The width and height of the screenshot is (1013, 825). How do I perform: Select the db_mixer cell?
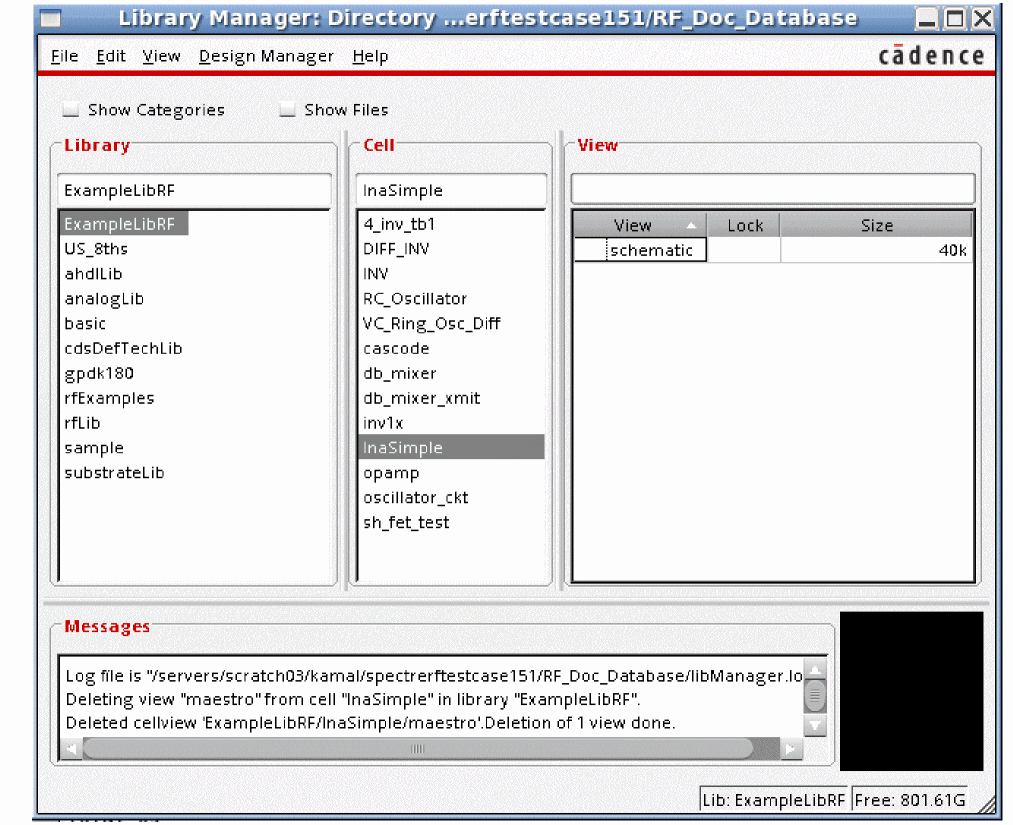pos(399,373)
